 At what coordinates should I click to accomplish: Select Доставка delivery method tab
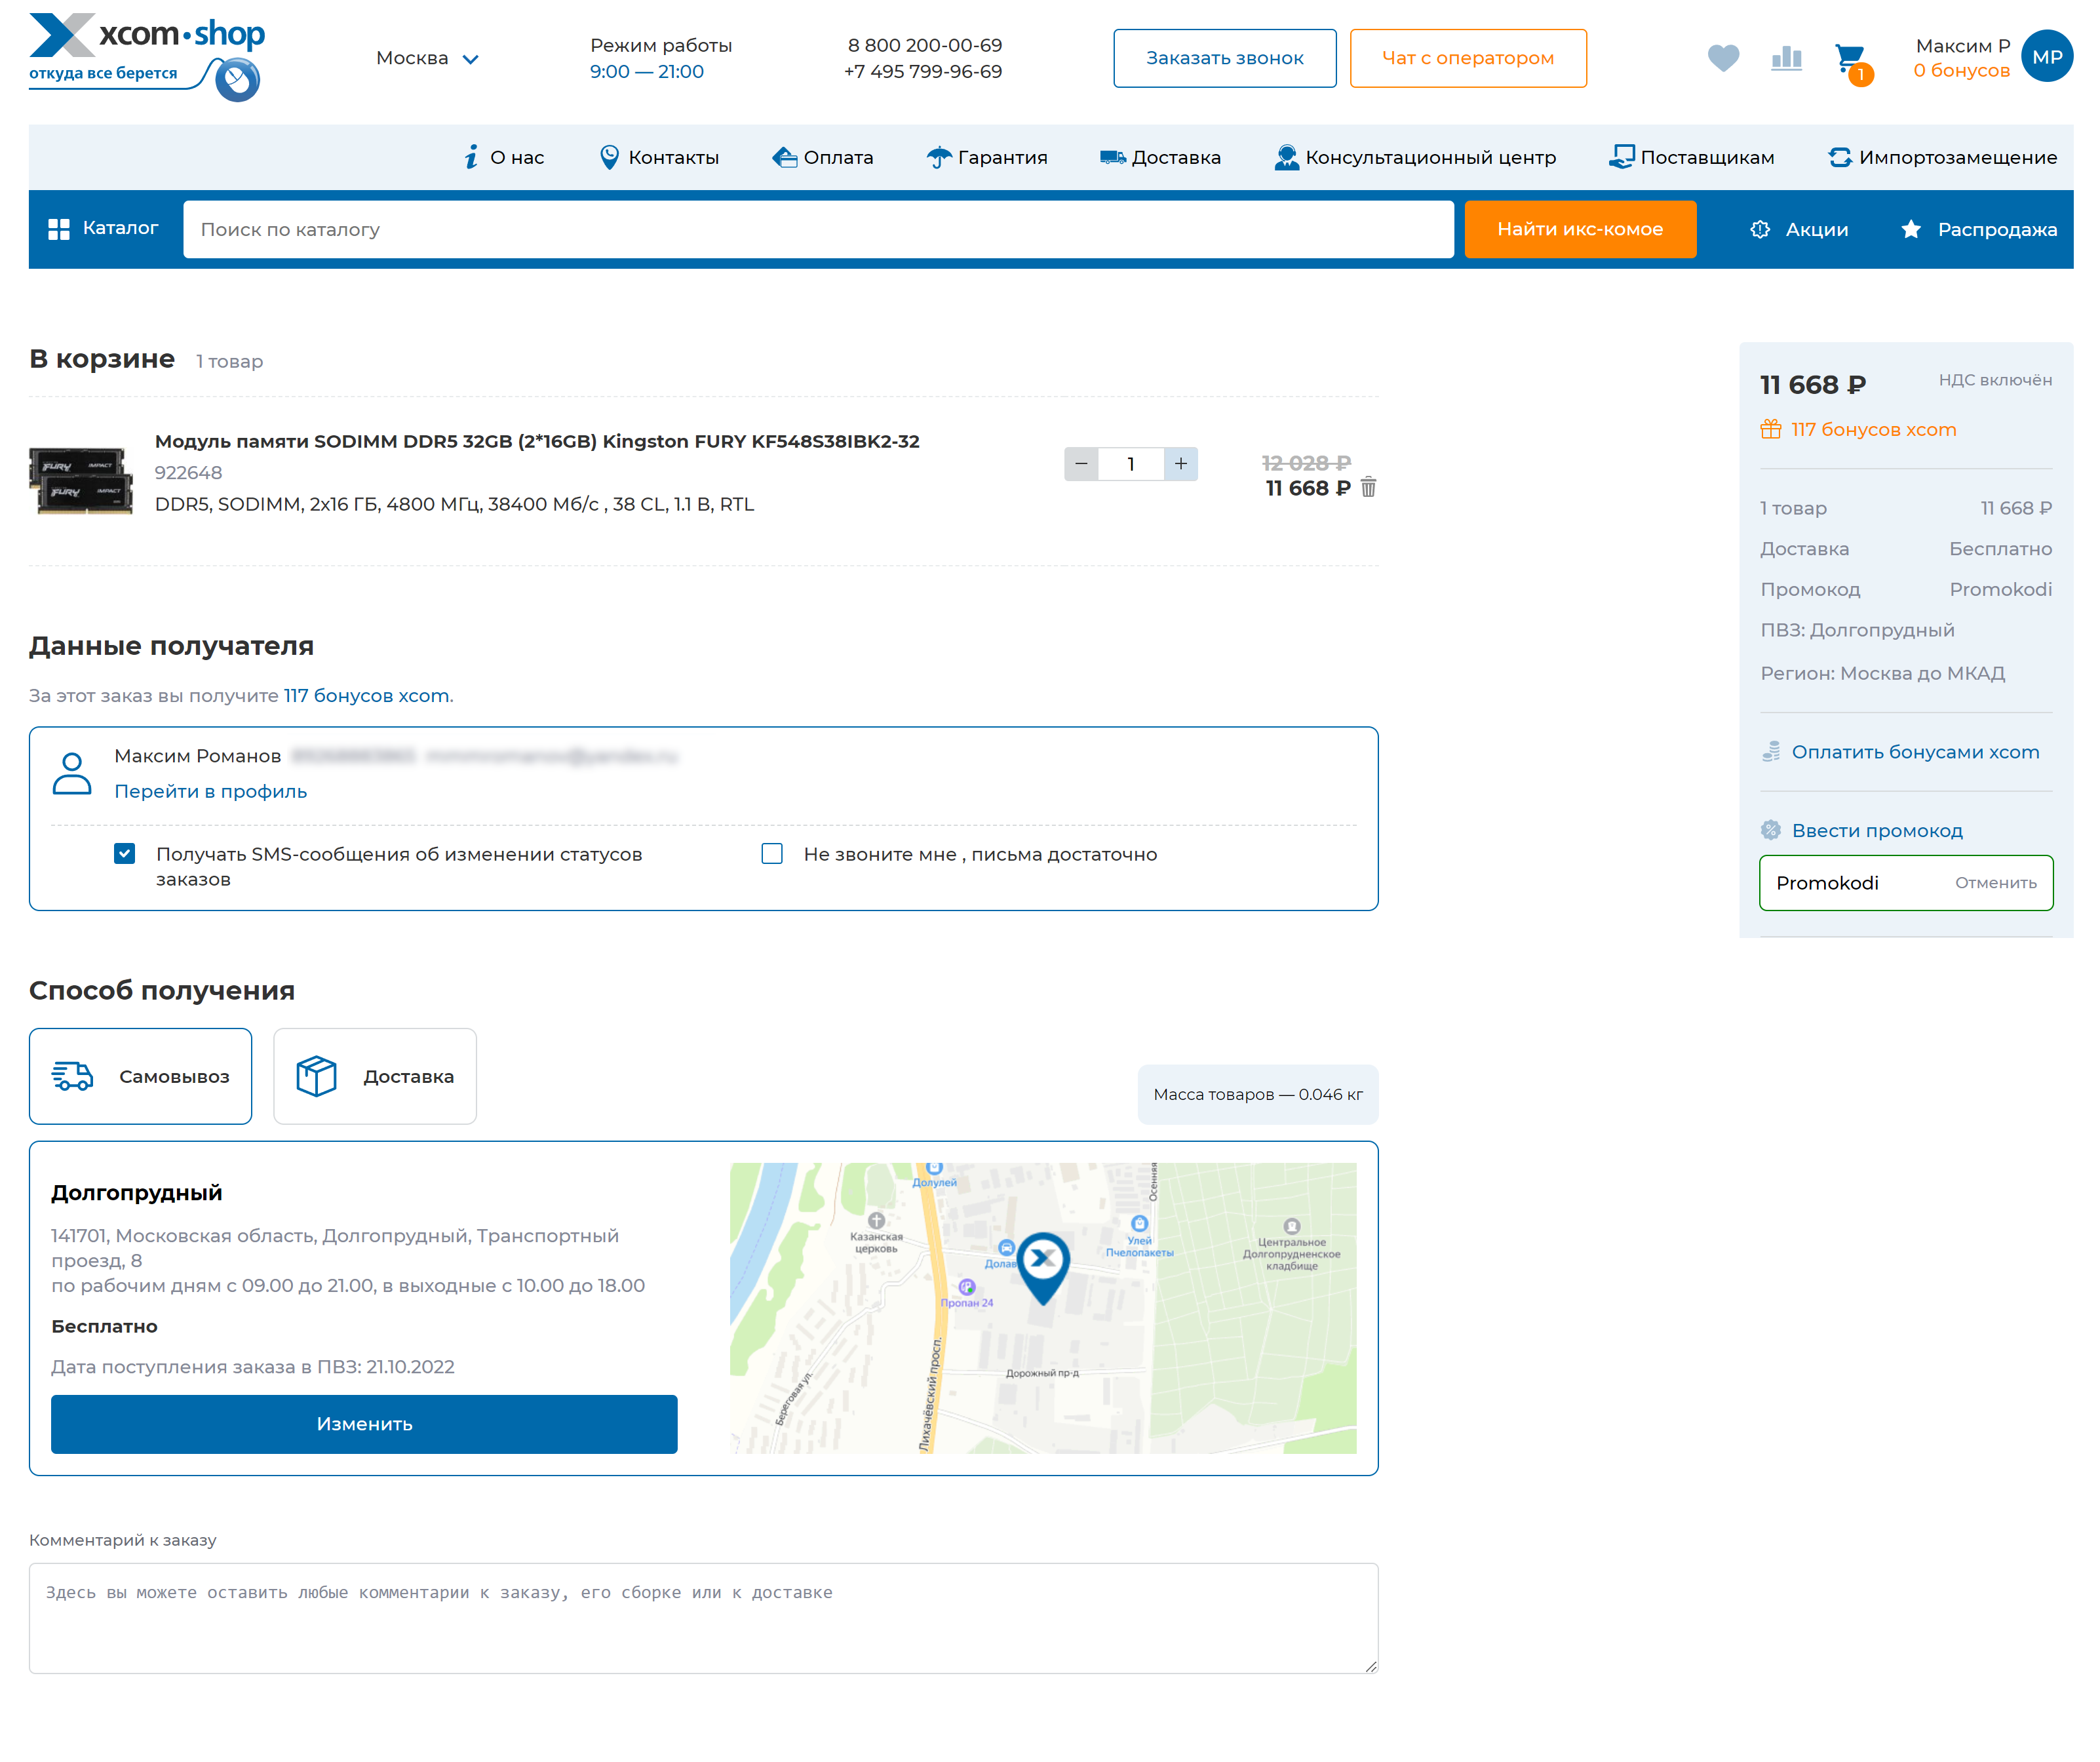point(375,1076)
